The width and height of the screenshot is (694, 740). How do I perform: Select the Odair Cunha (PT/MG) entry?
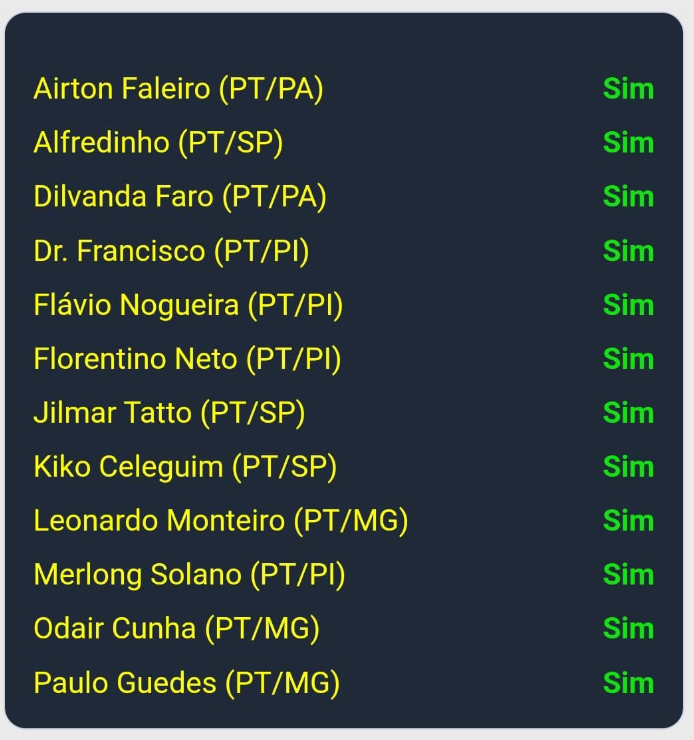(176, 629)
